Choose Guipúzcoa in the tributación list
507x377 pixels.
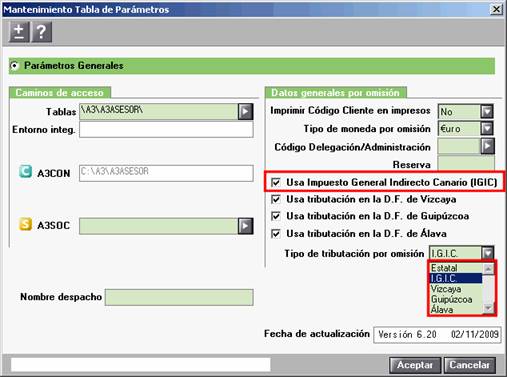click(456, 299)
